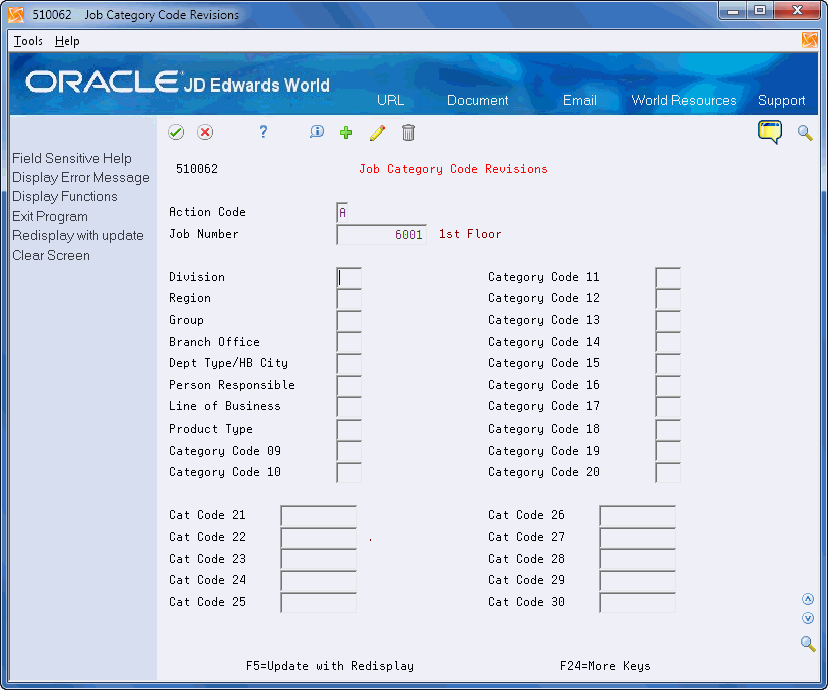
Task: Click the red Job Category Code Revisions title
Action: 453,169
